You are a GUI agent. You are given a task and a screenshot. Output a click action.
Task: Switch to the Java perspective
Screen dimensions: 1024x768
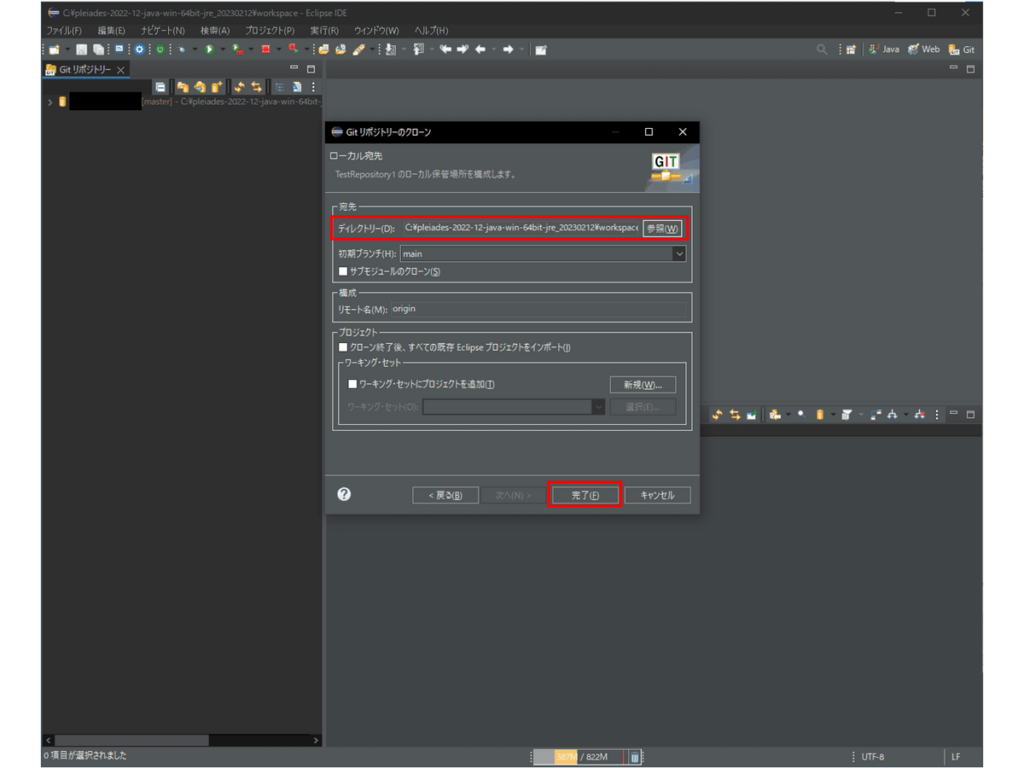[x=884, y=50]
